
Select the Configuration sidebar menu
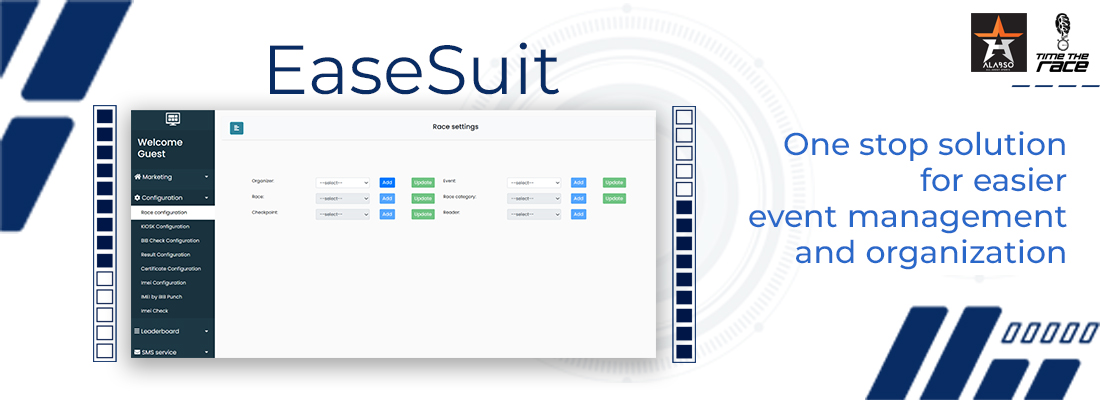tap(173, 198)
